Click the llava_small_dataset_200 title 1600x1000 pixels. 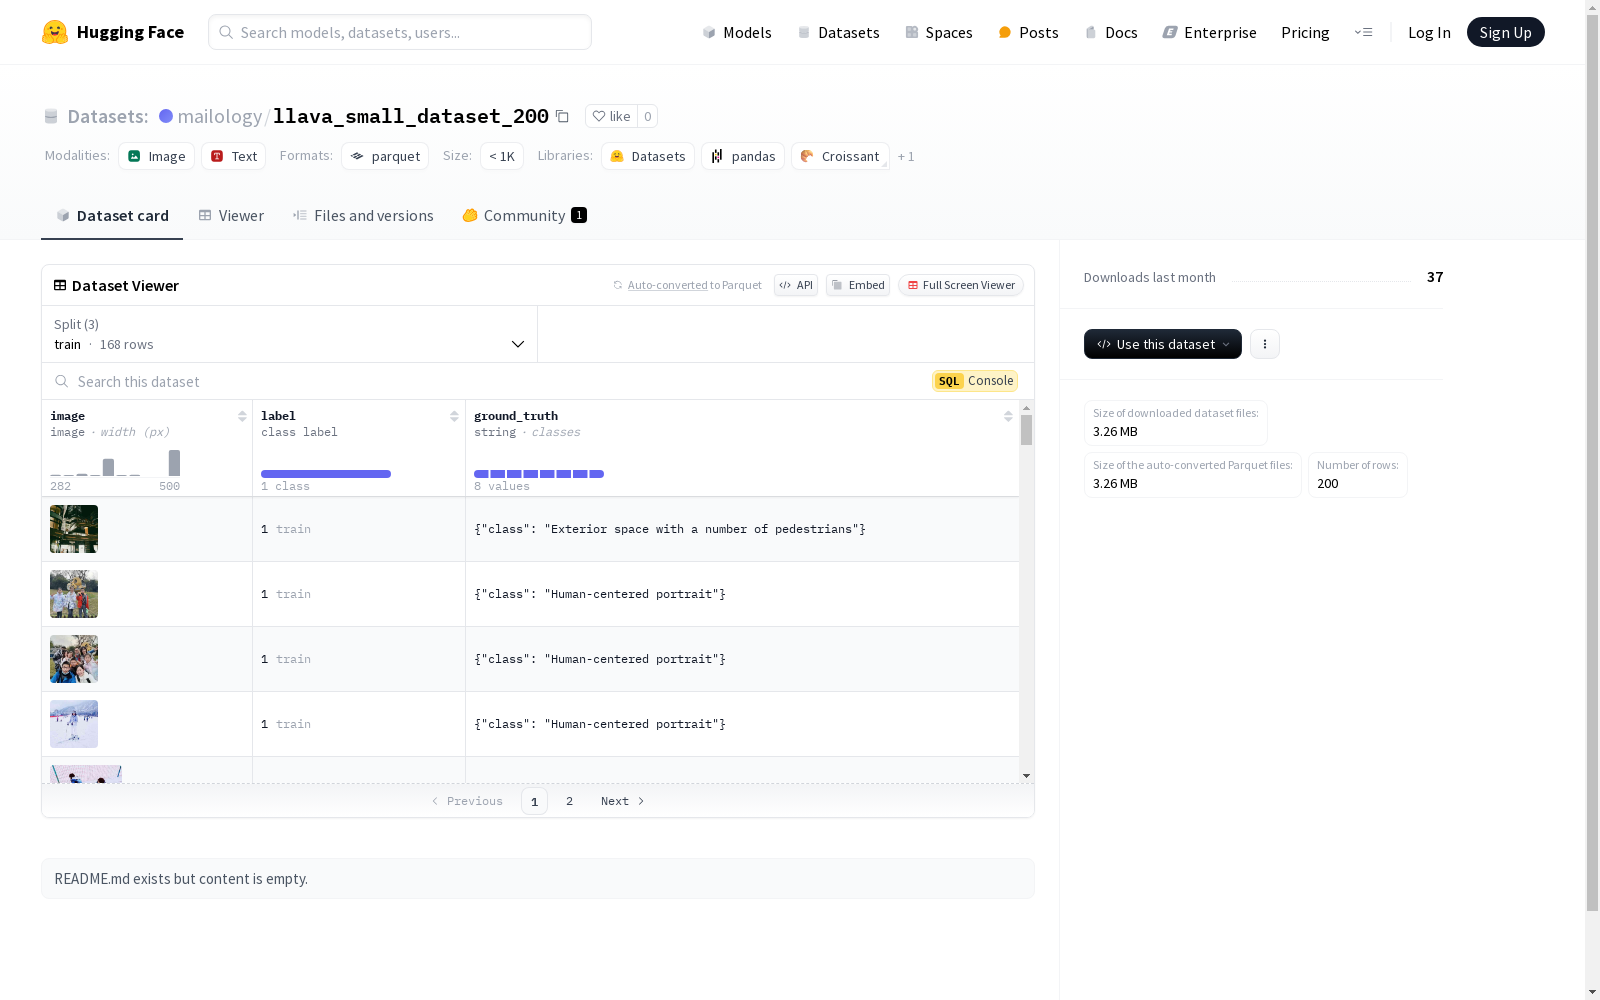pos(411,116)
